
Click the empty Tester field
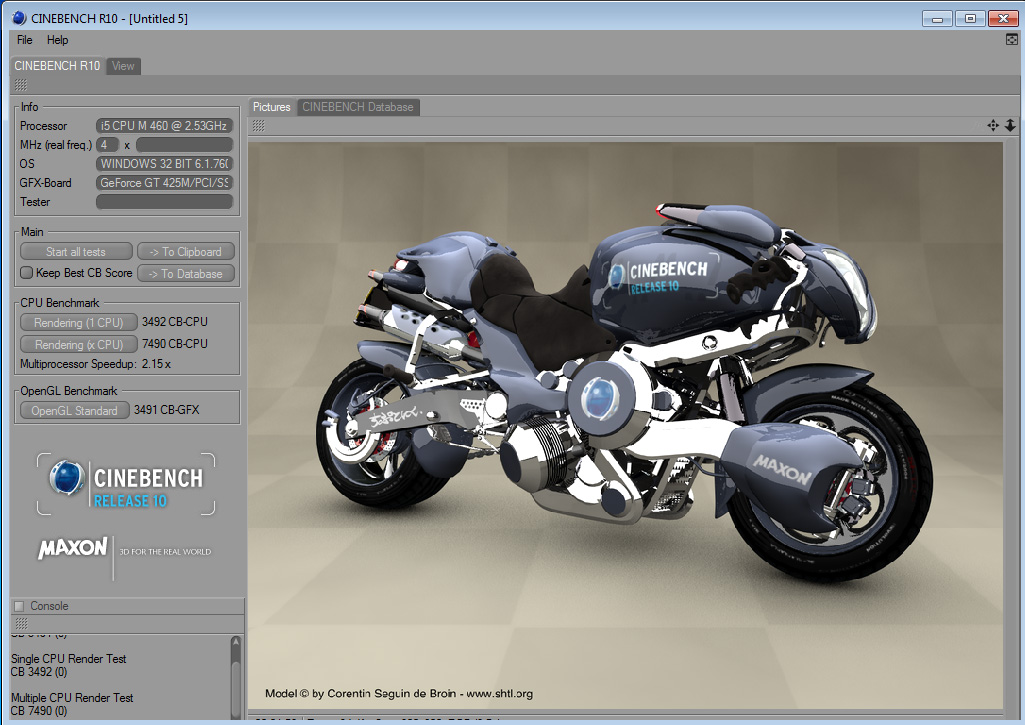point(164,202)
